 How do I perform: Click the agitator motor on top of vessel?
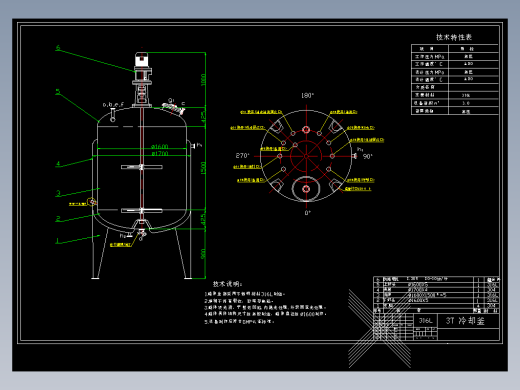142,61
